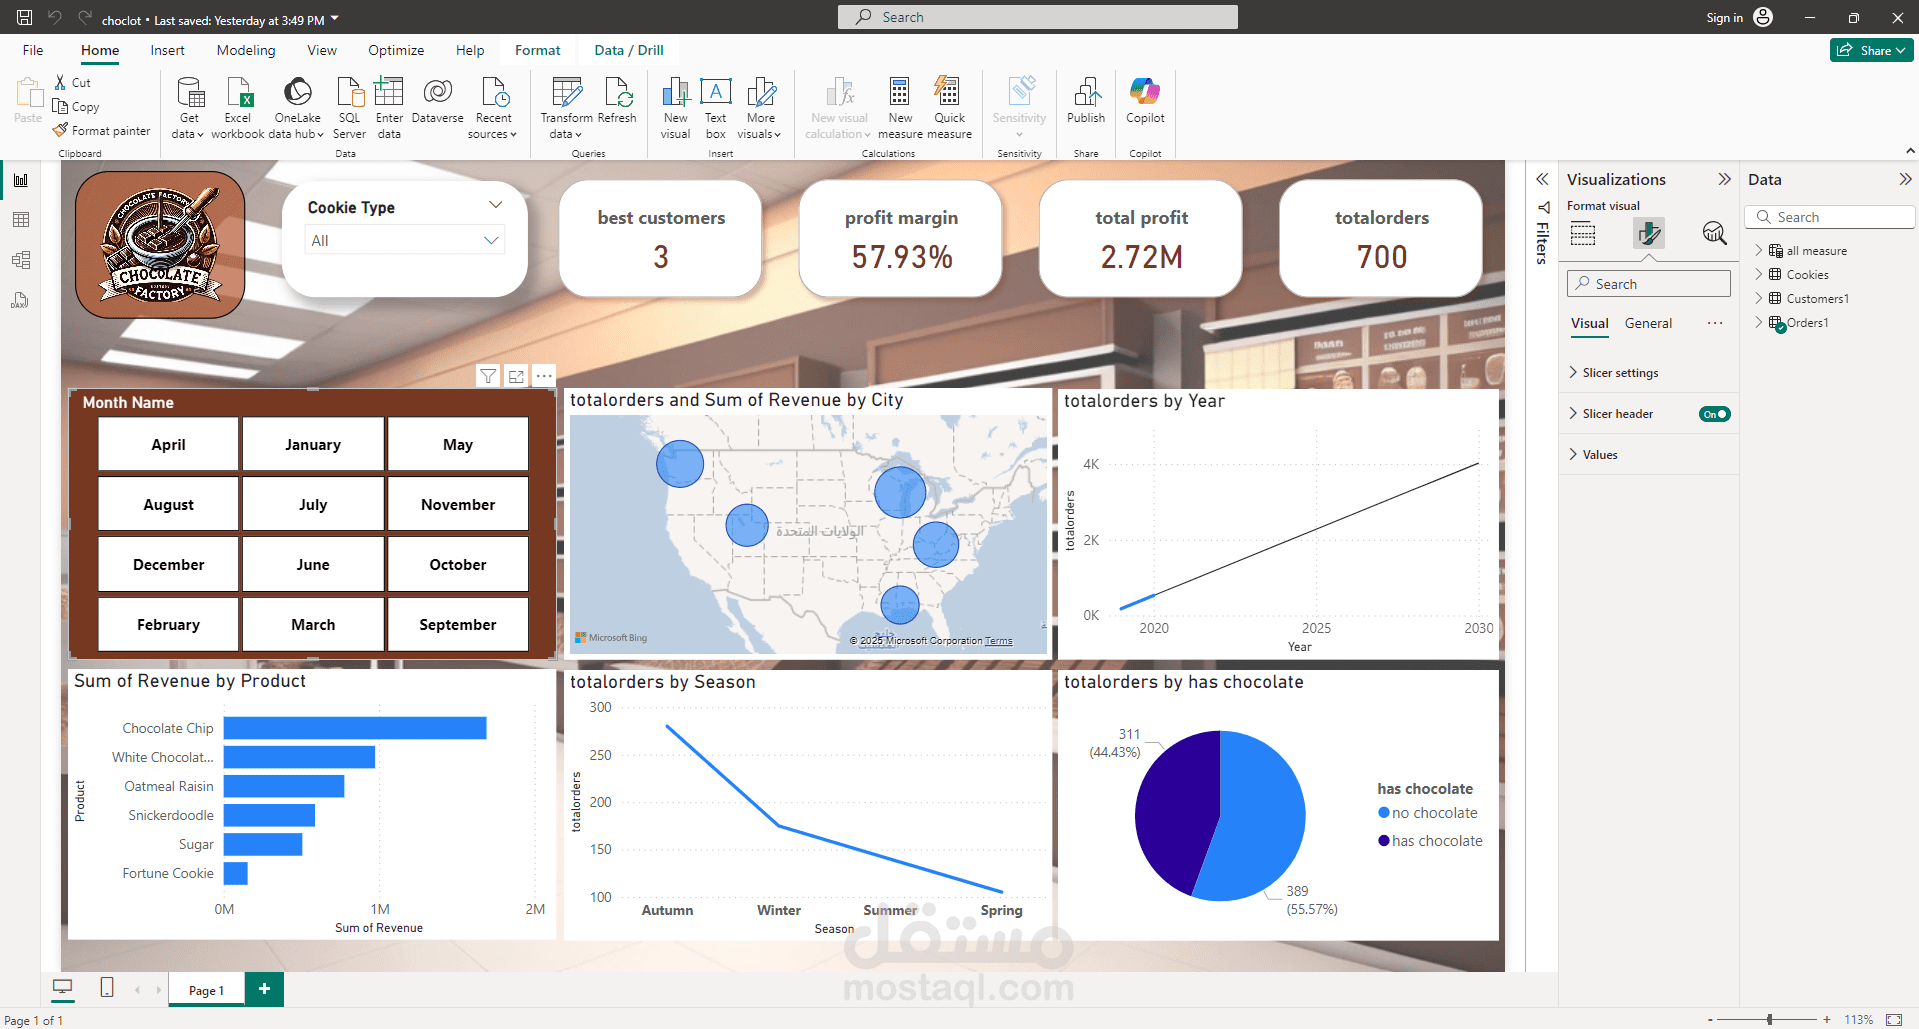The width and height of the screenshot is (1919, 1029).
Task: Open the Terms link on map
Action: [998, 641]
